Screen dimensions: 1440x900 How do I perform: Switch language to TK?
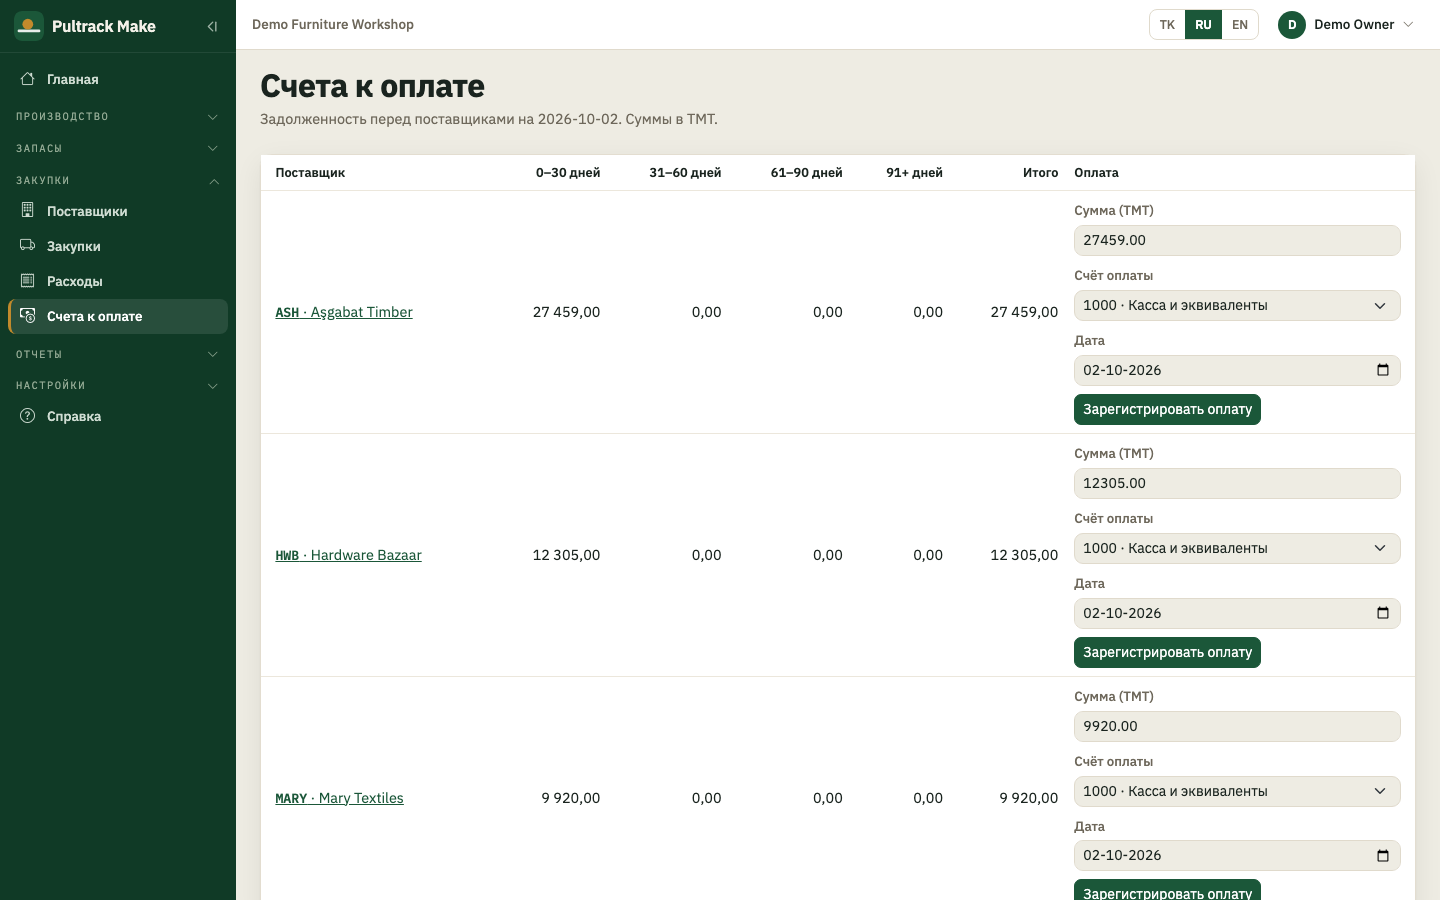1167,25
